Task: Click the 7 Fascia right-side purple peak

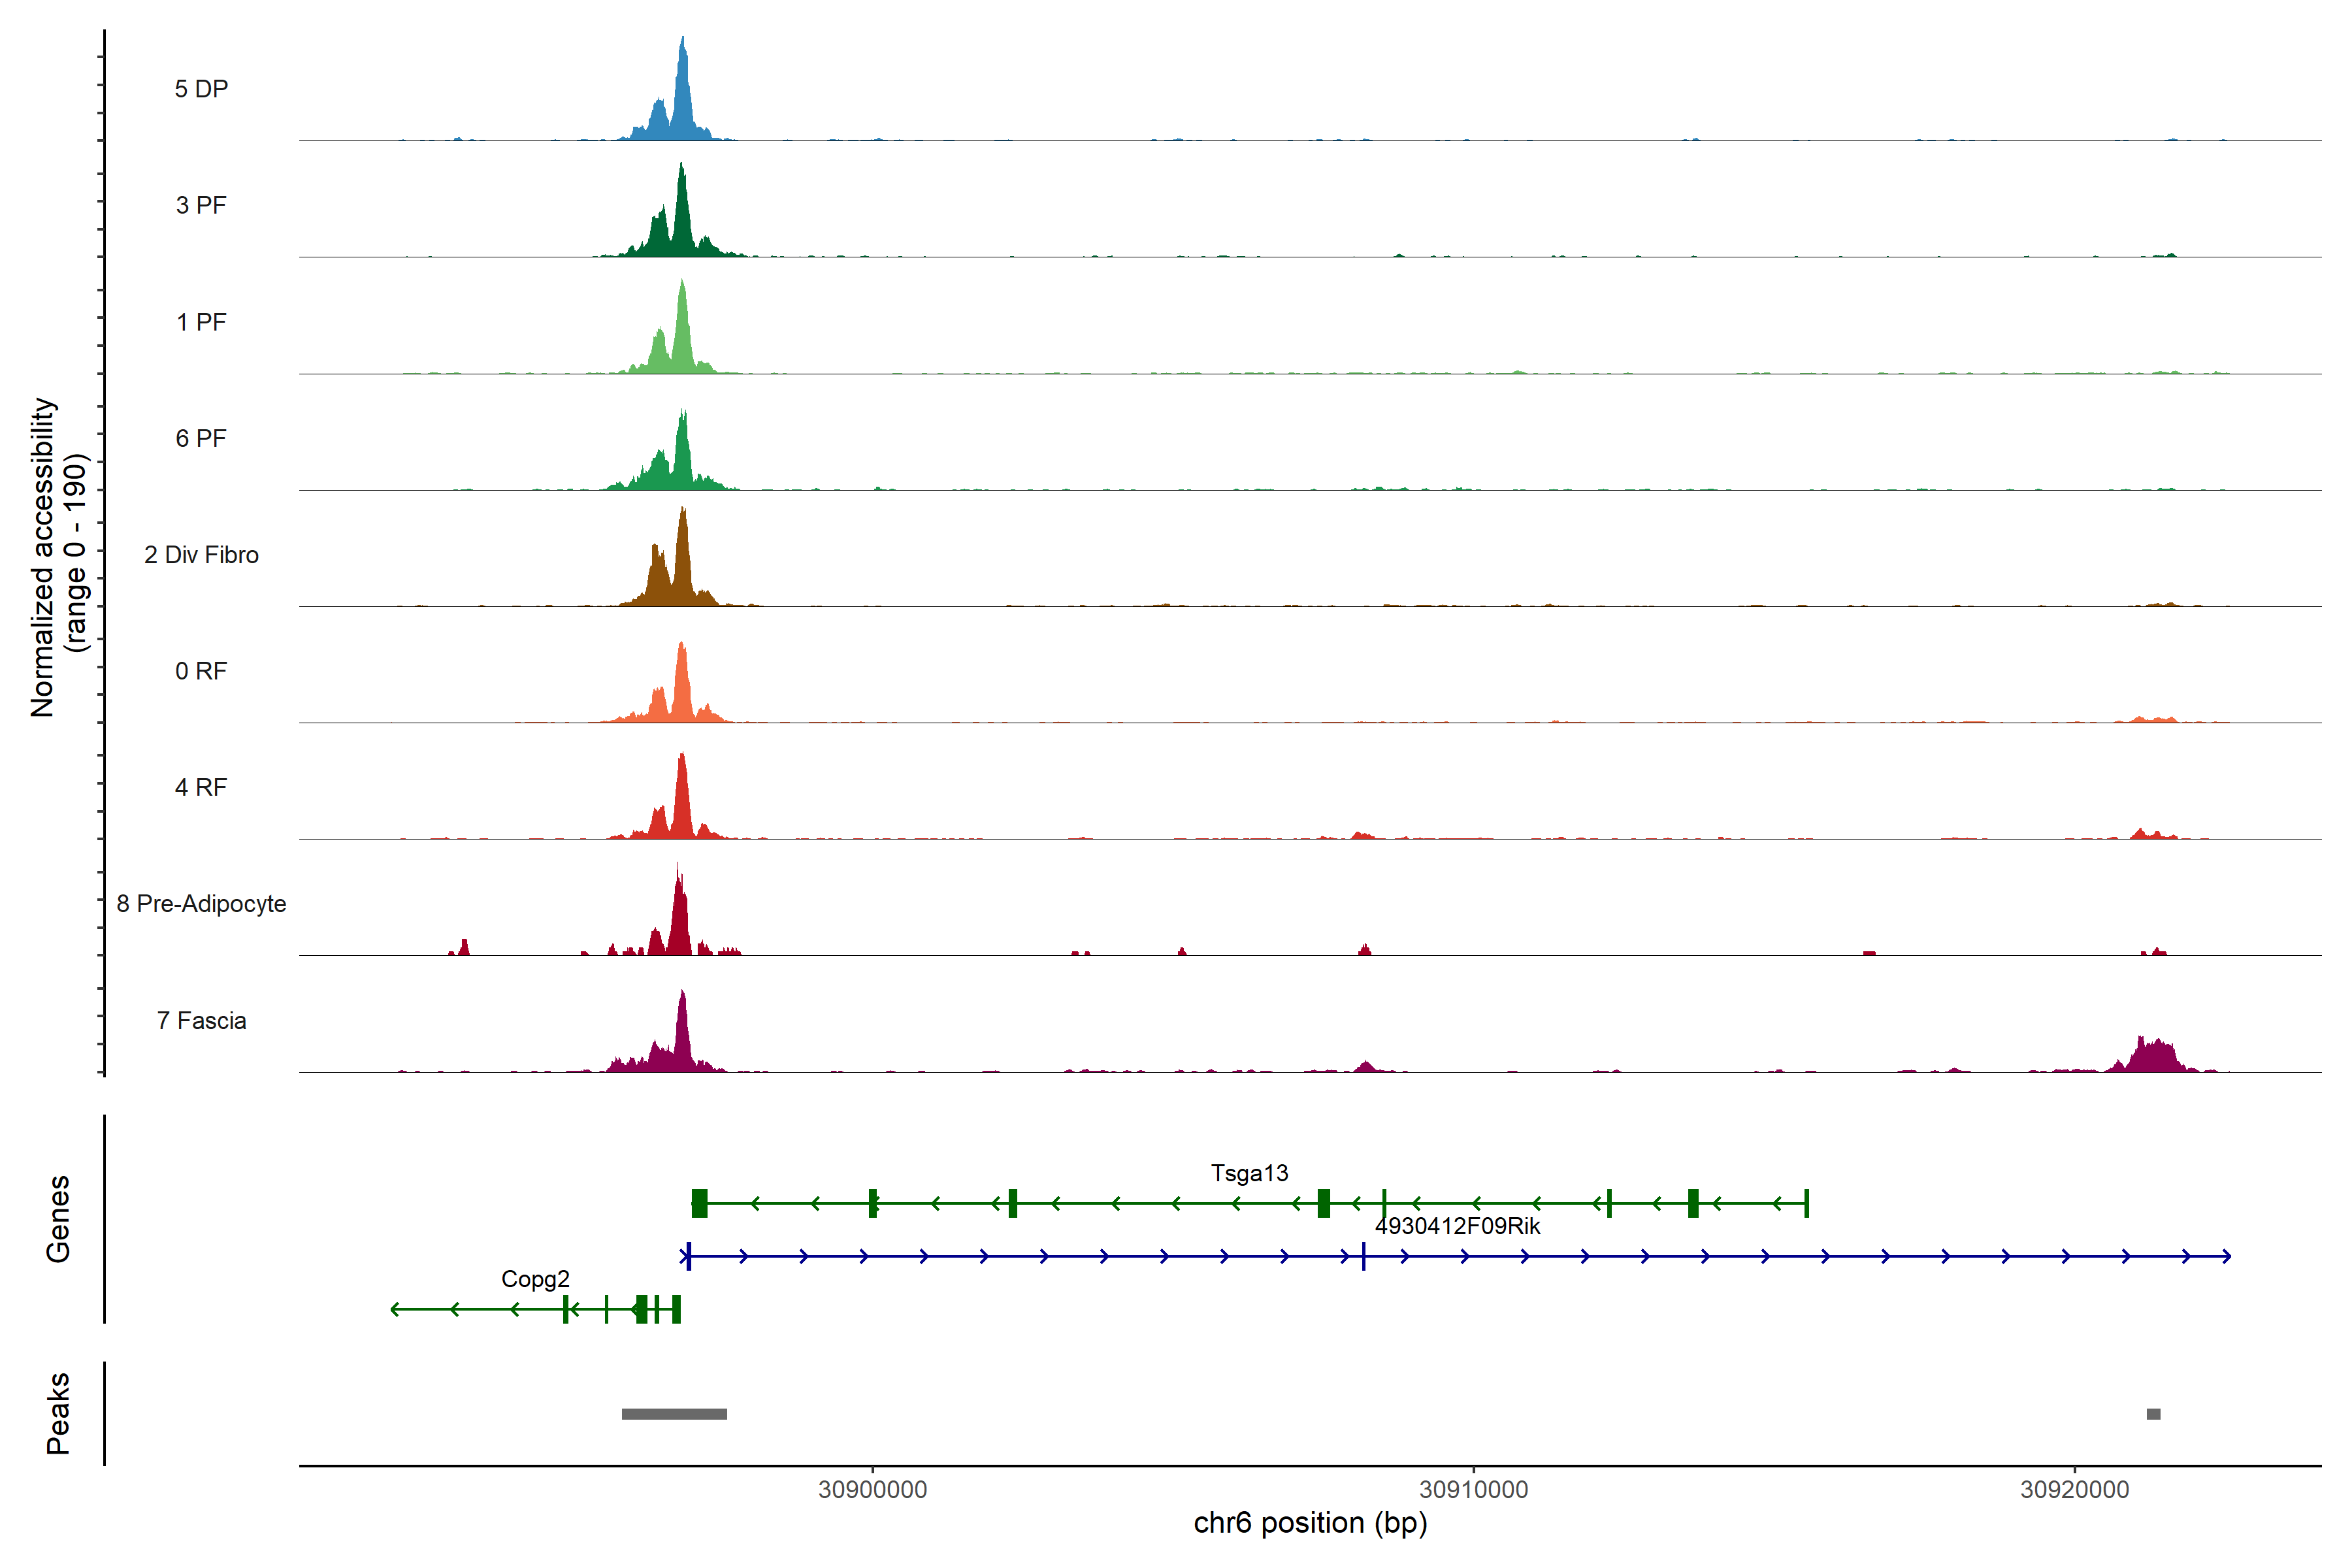Action: click(2153, 1056)
